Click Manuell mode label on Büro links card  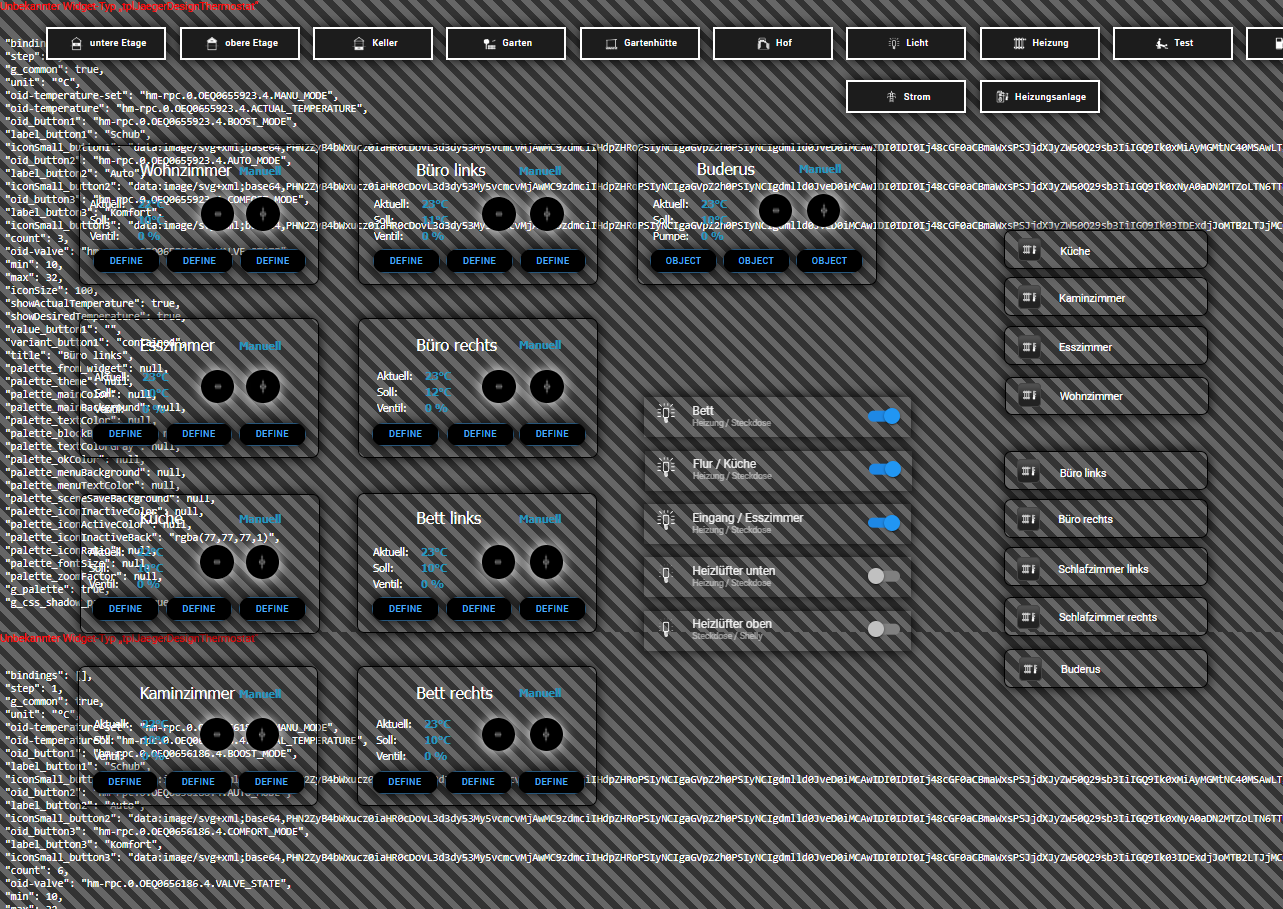pyautogui.click(x=540, y=172)
